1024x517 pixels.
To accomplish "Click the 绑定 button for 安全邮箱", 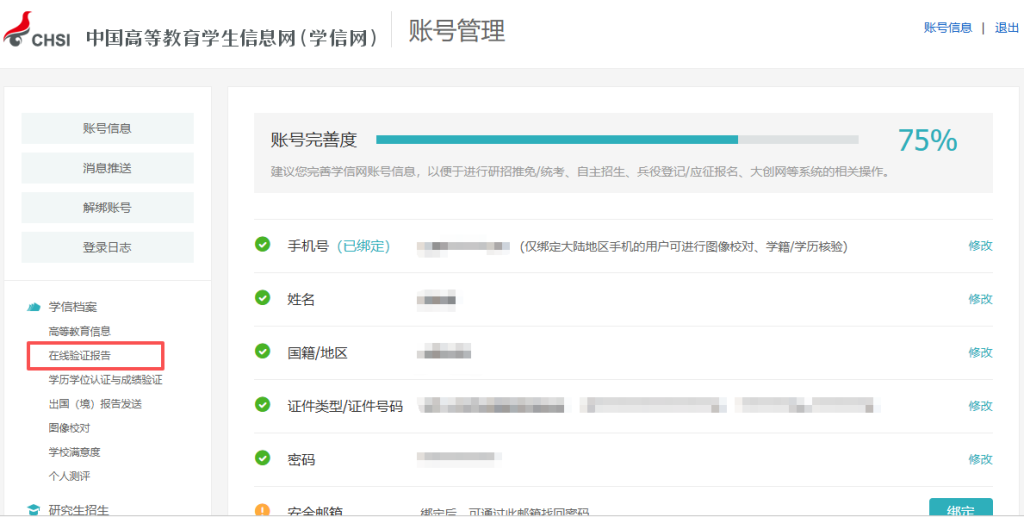I will pos(961,508).
